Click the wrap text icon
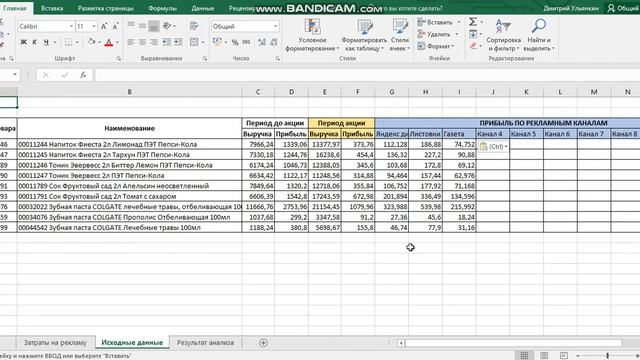Screen dimensions: 640x360 pyautogui.click(x=194, y=26)
